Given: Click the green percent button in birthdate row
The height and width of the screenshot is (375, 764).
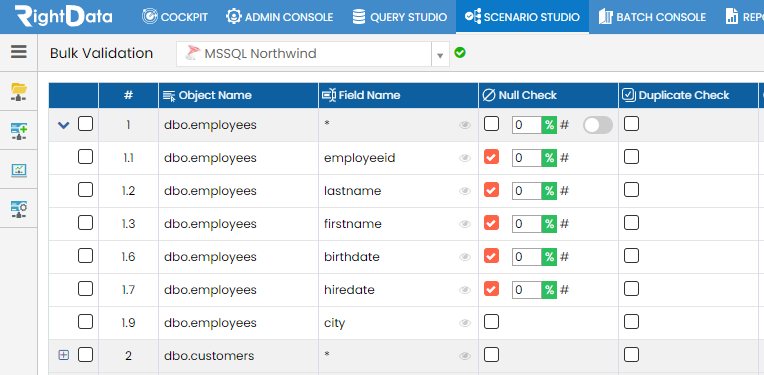Looking at the screenshot, I should pyautogui.click(x=549, y=257).
